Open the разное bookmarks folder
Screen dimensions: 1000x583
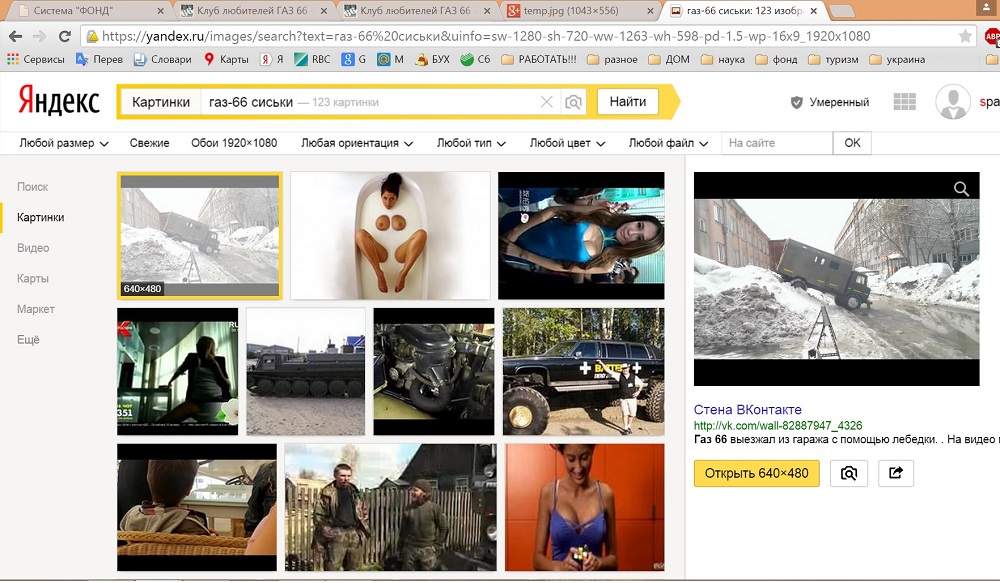coord(612,59)
